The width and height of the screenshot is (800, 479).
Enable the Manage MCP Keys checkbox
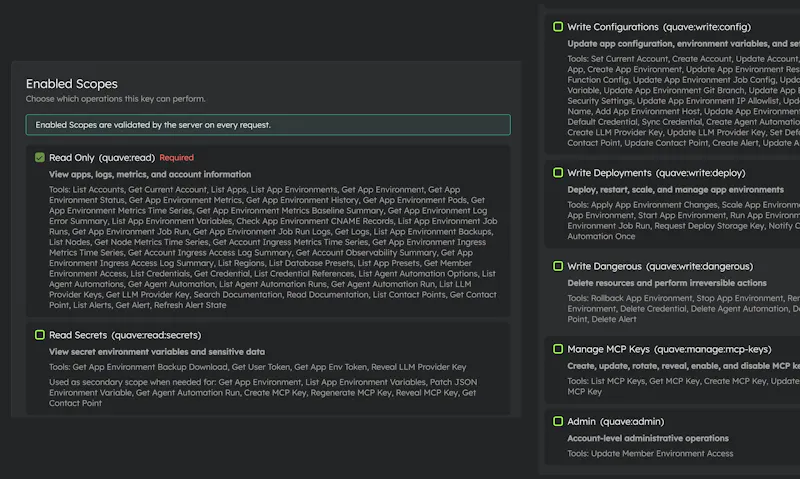click(x=558, y=349)
